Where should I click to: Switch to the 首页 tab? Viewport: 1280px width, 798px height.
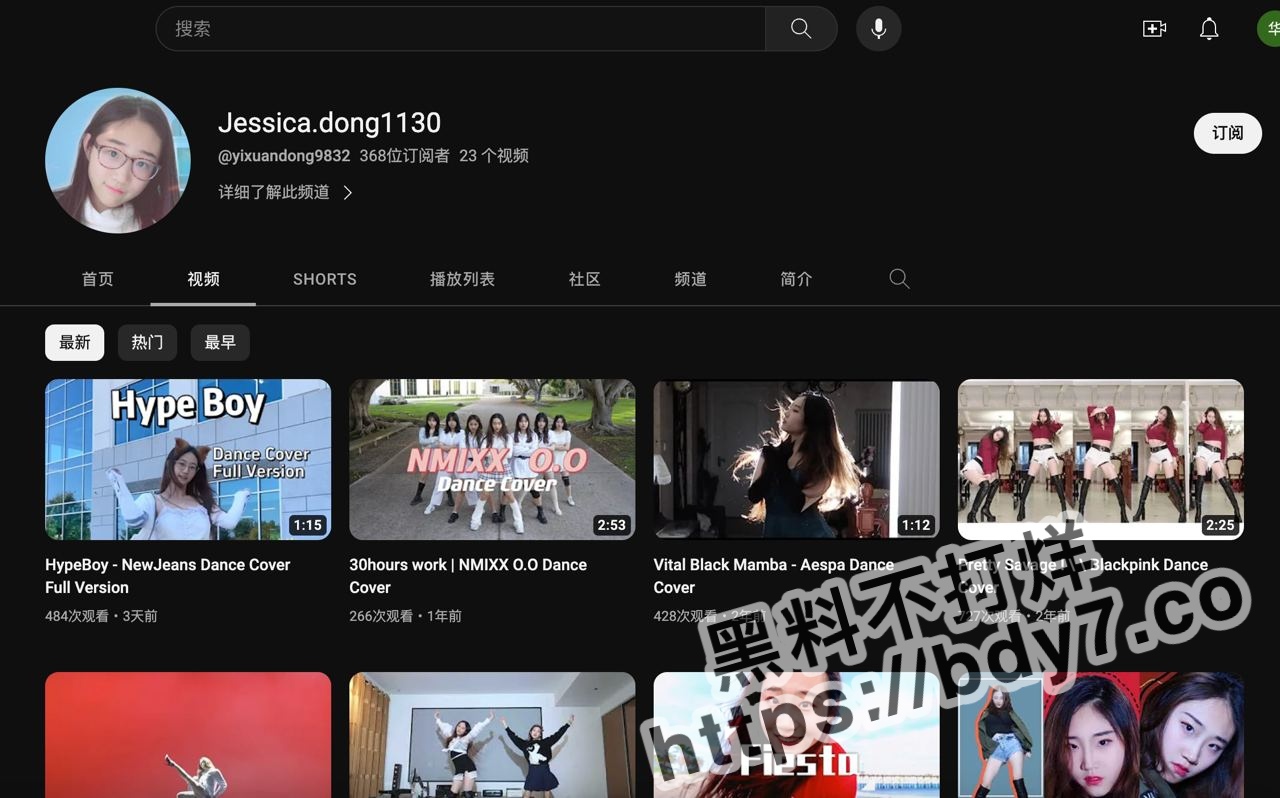pyautogui.click(x=98, y=279)
